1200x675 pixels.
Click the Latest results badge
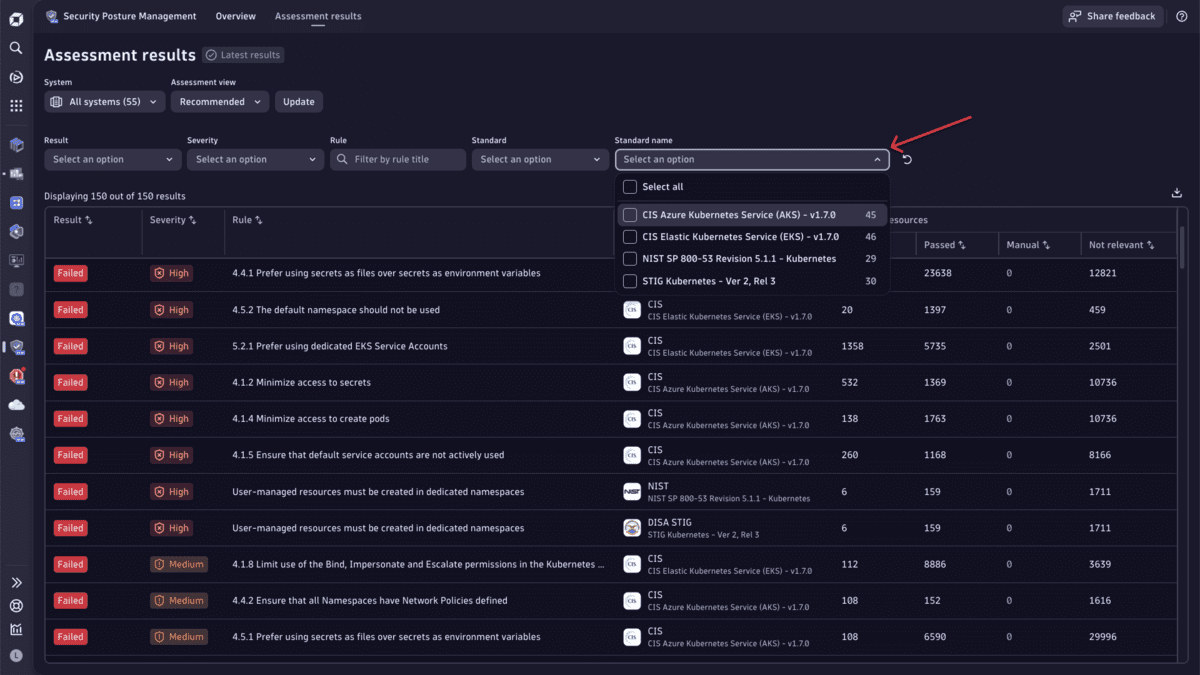[243, 55]
